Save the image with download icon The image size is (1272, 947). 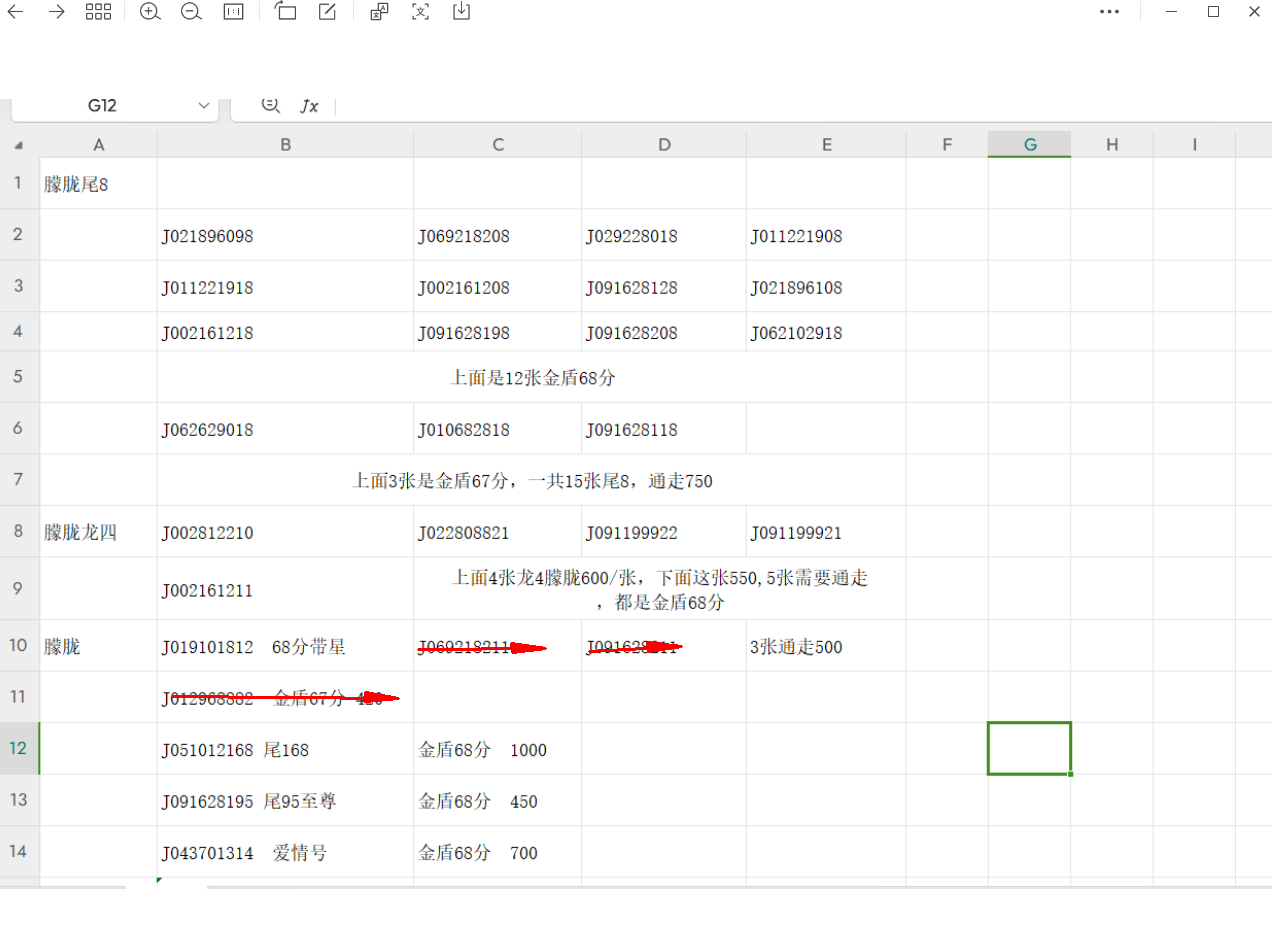(x=461, y=12)
